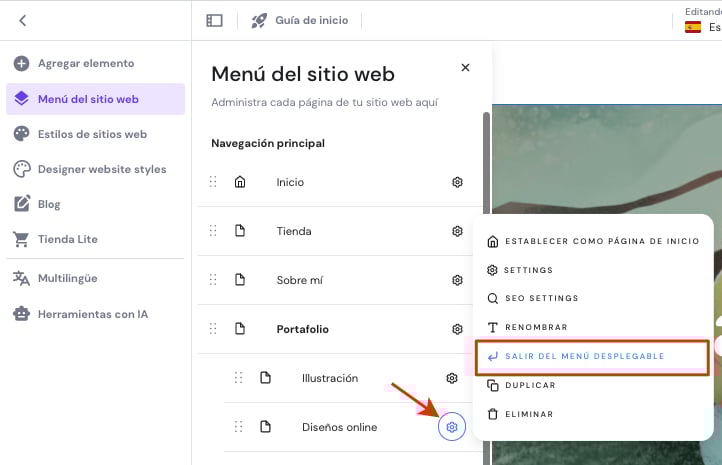The height and width of the screenshot is (465, 722).
Task: Open Agregar elemento in the sidebar
Action: (85, 63)
